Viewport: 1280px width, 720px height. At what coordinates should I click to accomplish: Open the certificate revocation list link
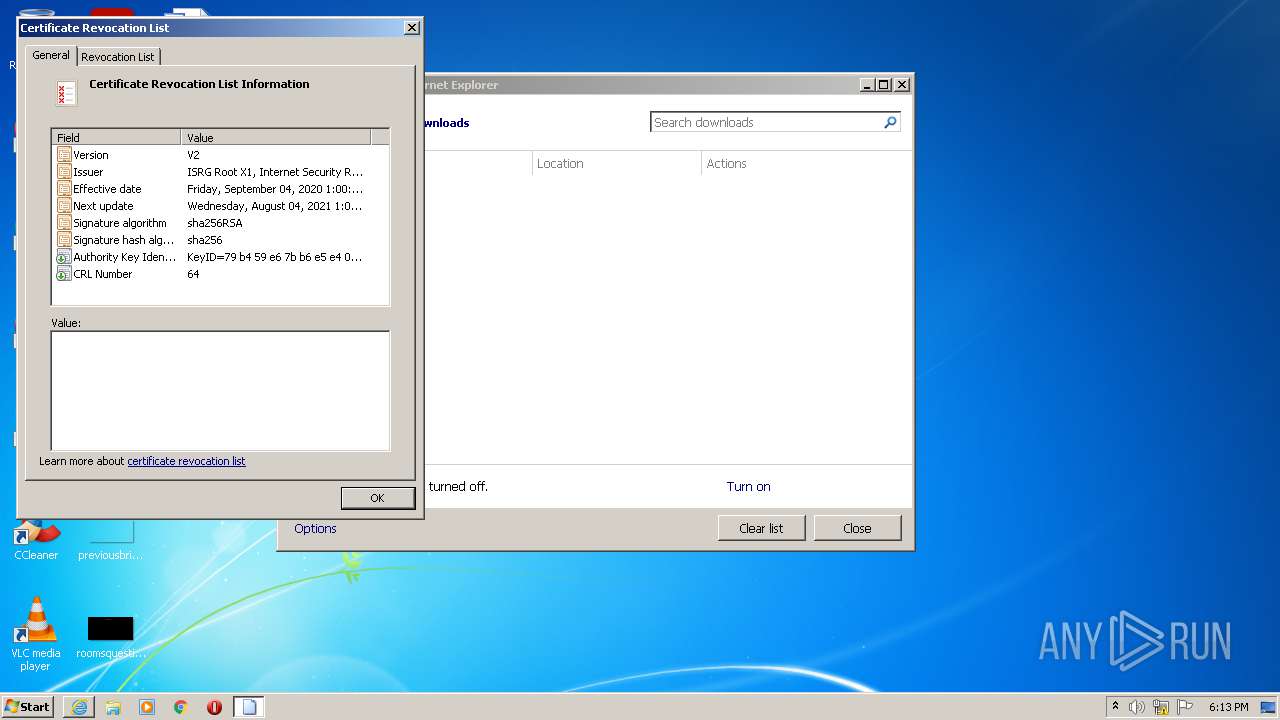[186, 461]
